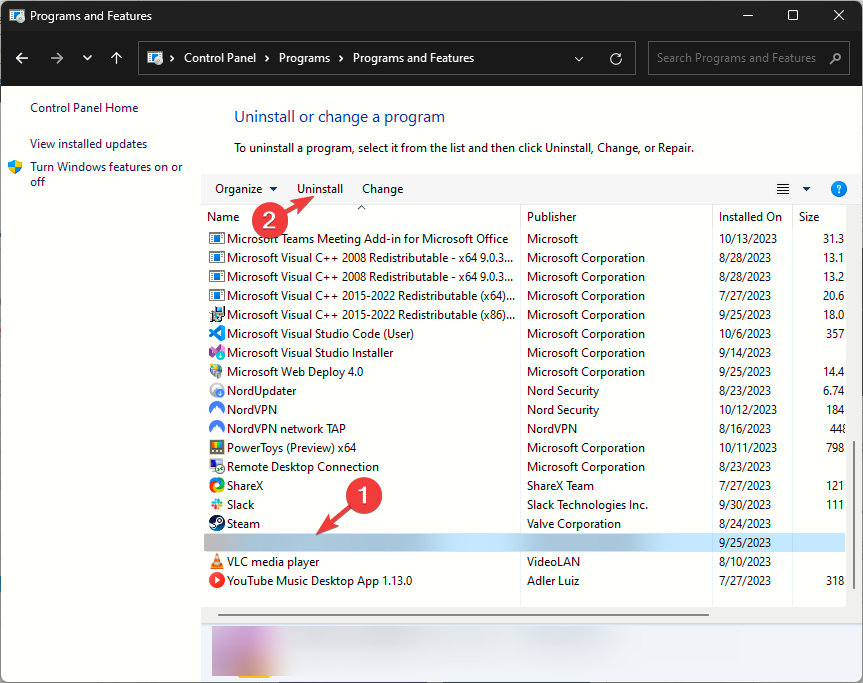Click the NordVPN network TAP icon
The width and height of the screenshot is (863, 683).
pyautogui.click(x=217, y=428)
